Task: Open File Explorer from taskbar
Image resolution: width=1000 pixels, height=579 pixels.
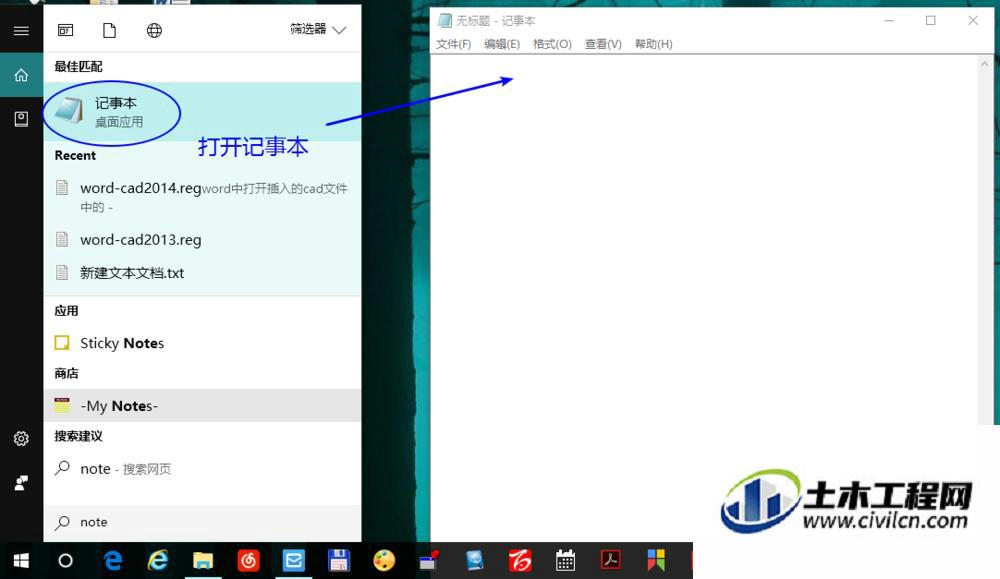Action: (x=203, y=561)
